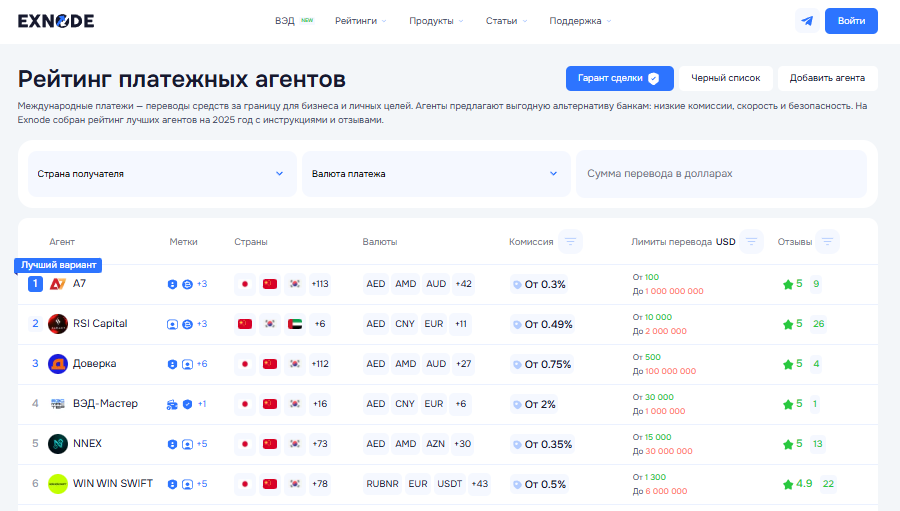
Task: Expand +42 currencies in A7 row
Action: 463,284
